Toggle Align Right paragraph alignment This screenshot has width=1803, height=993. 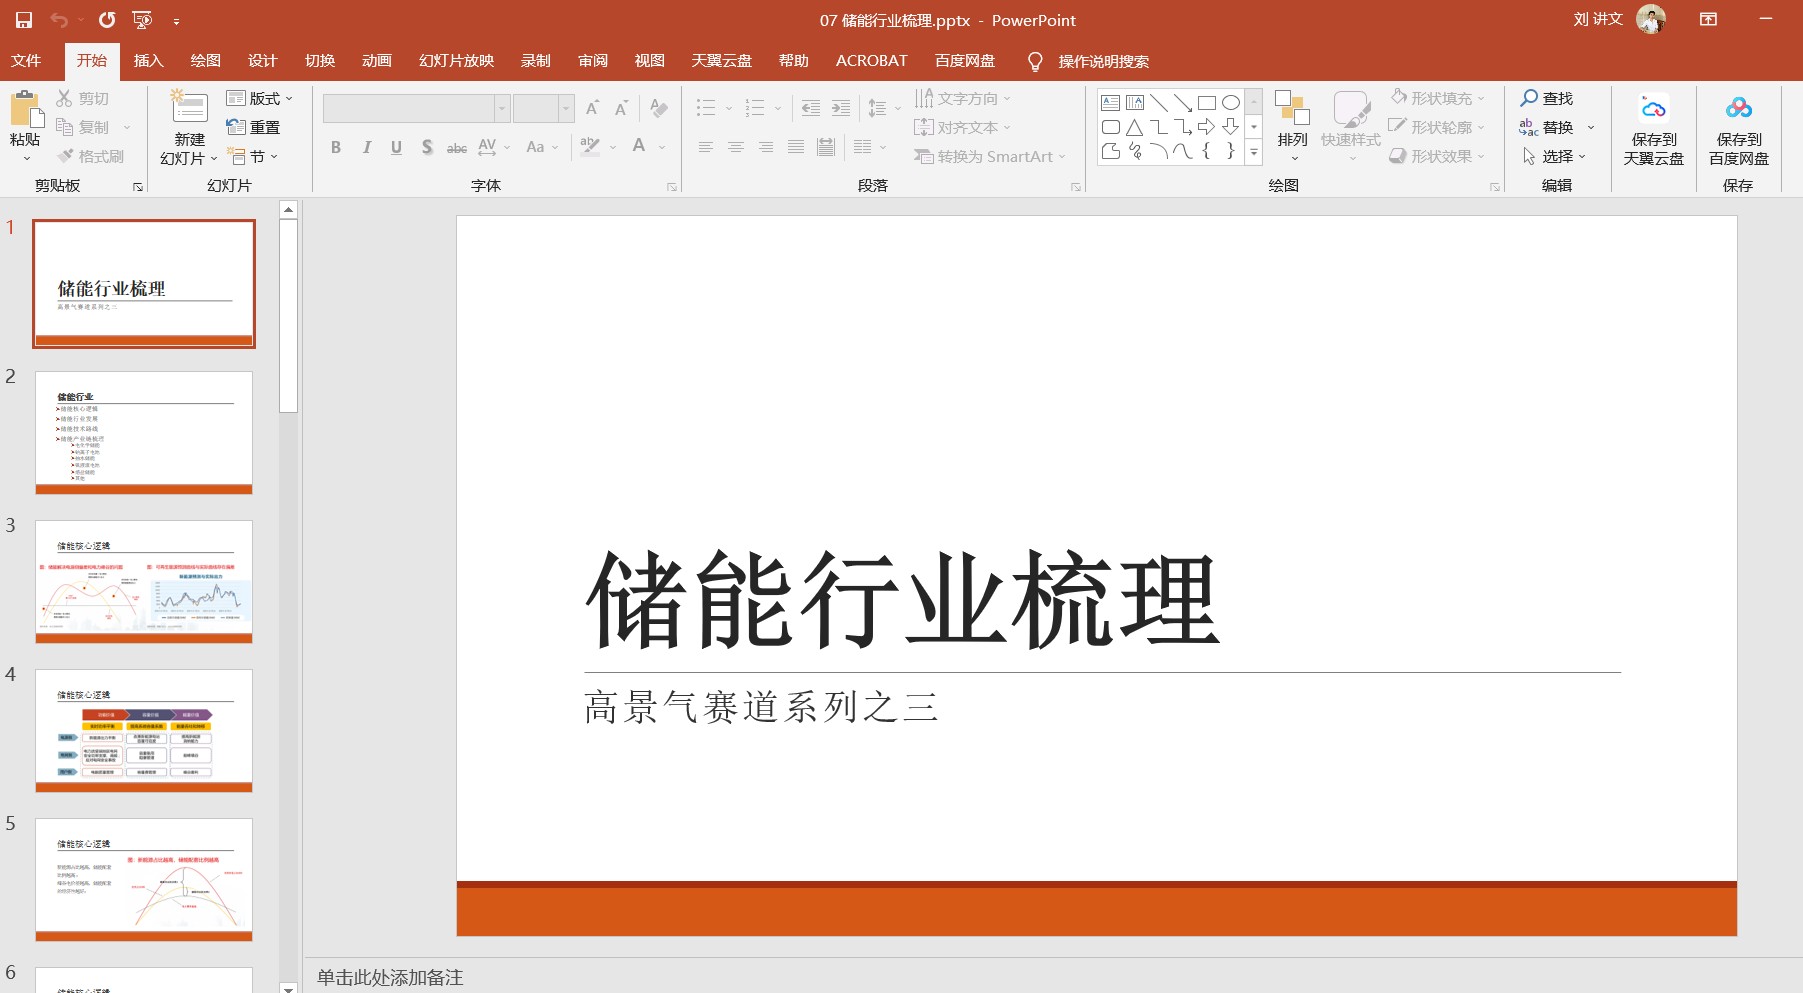coord(765,147)
